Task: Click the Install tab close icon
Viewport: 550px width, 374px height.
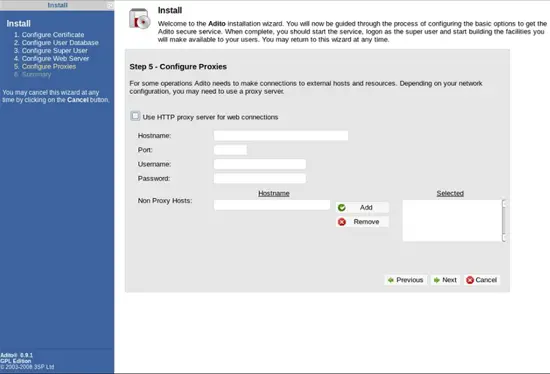Action: (x=110, y=5)
